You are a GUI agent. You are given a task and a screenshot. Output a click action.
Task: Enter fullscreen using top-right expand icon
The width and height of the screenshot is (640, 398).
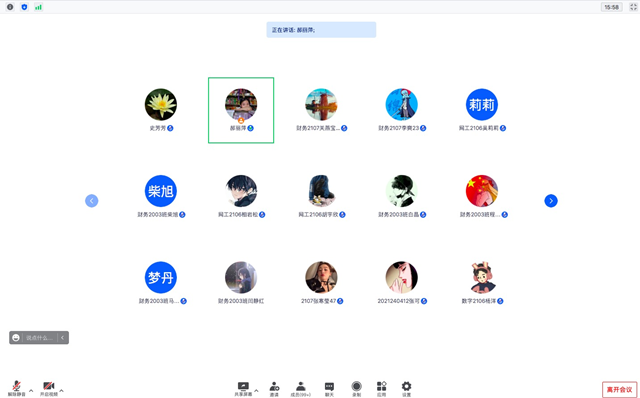click(x=633, y=7)
